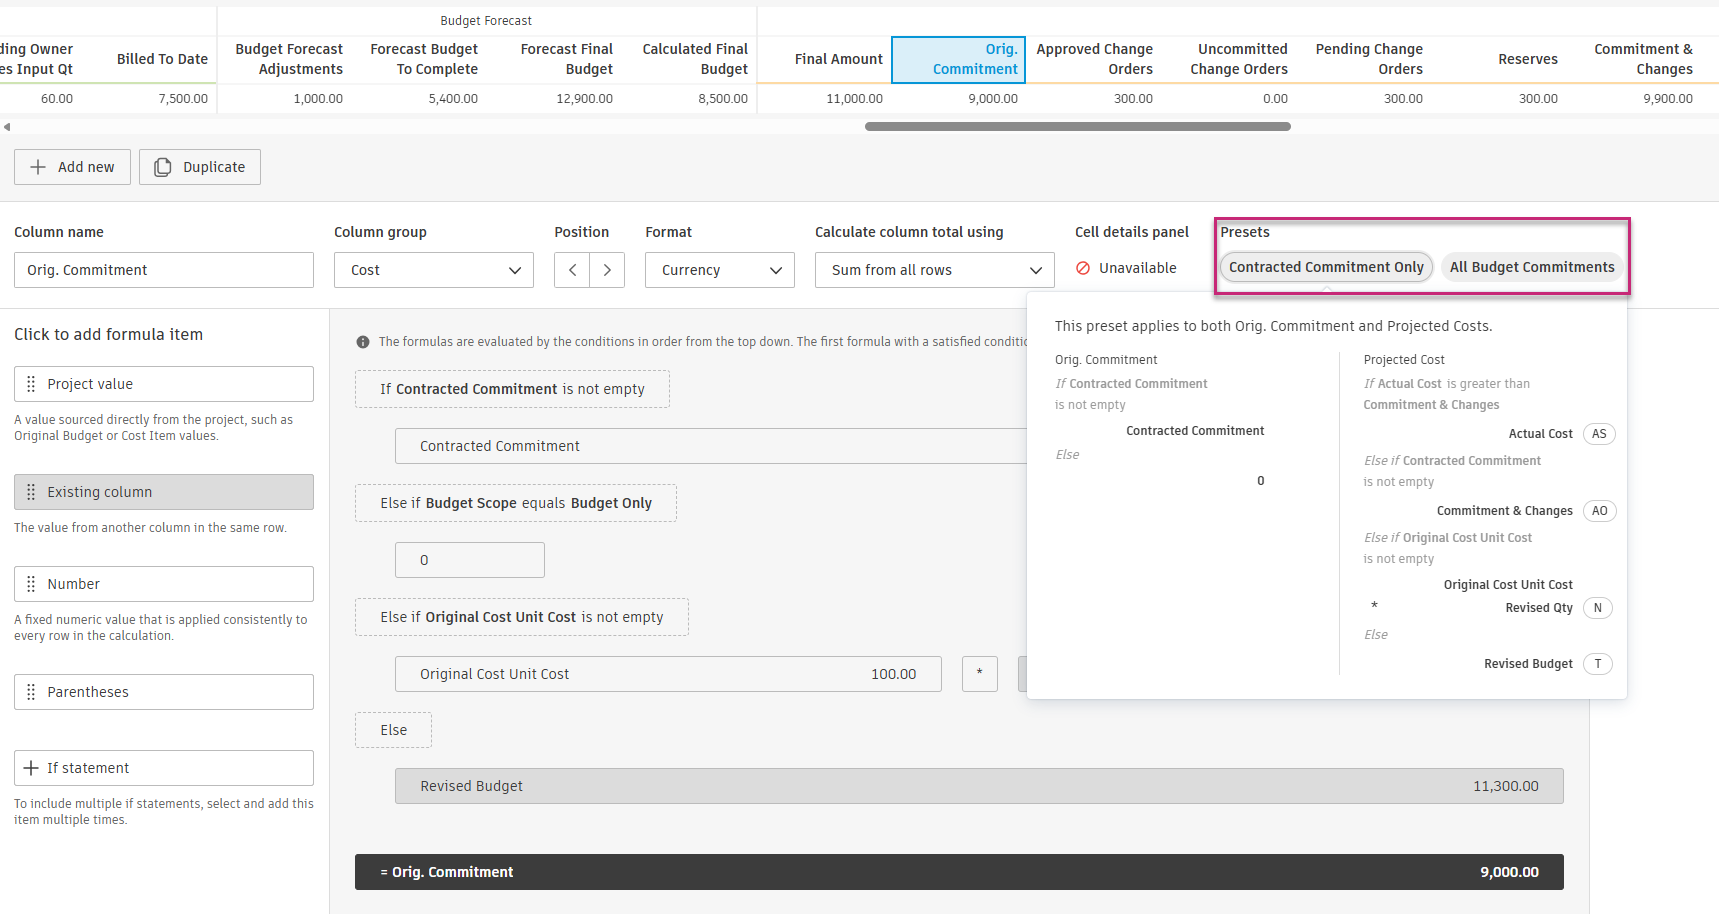Click the scroll-left arrow

click(x=7, y=127)
